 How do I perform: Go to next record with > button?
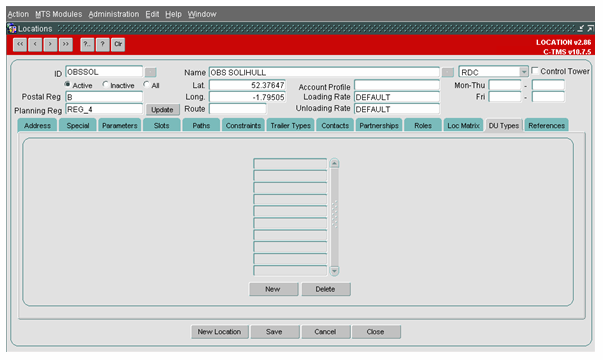tap(50, 45)
